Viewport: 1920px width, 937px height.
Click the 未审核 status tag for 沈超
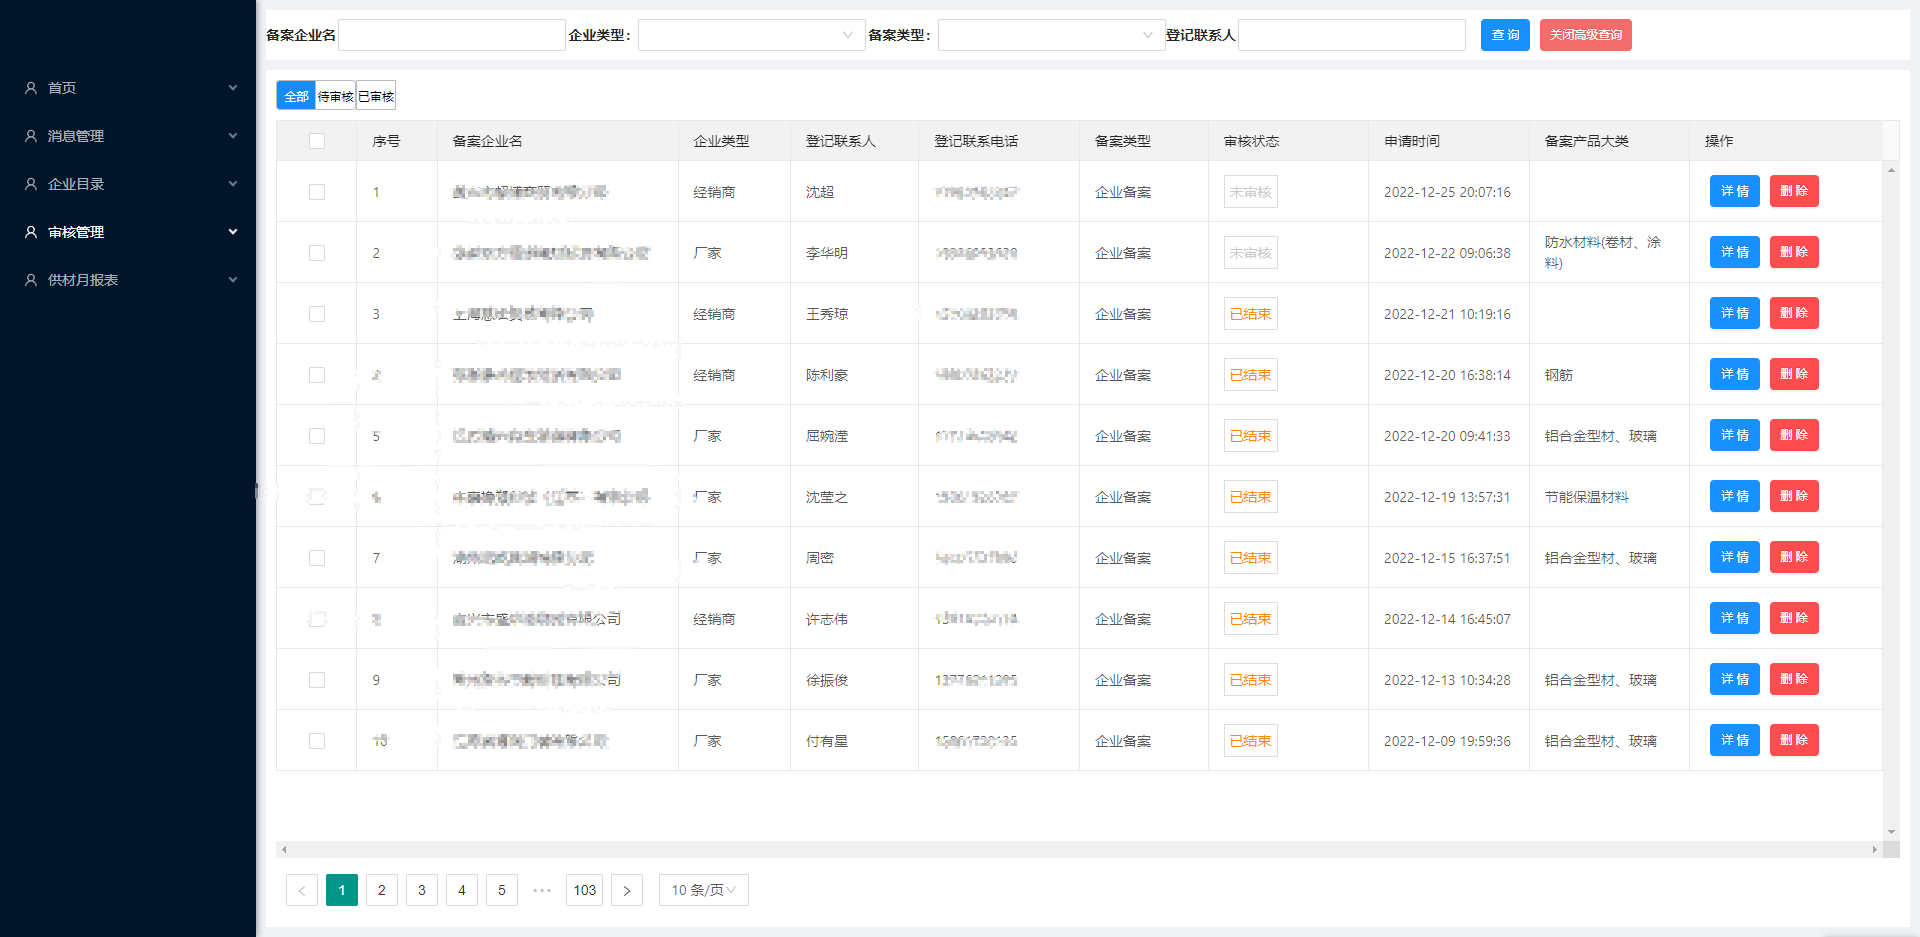click(1250, 192)
